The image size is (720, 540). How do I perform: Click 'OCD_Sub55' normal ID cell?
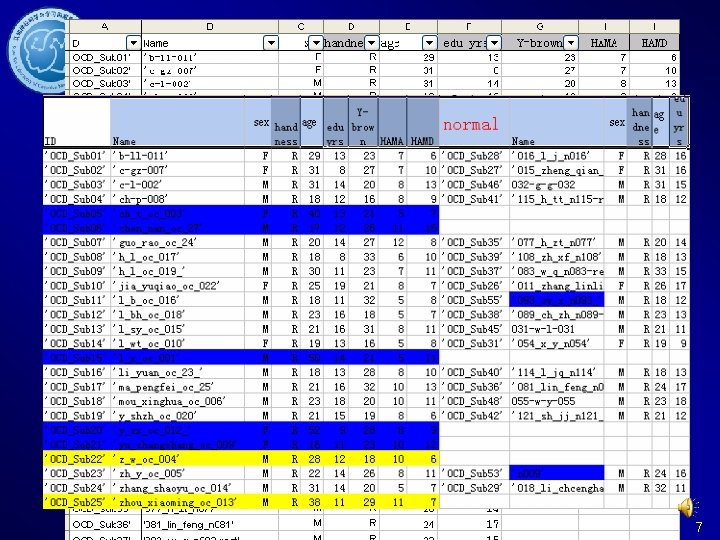474,300
